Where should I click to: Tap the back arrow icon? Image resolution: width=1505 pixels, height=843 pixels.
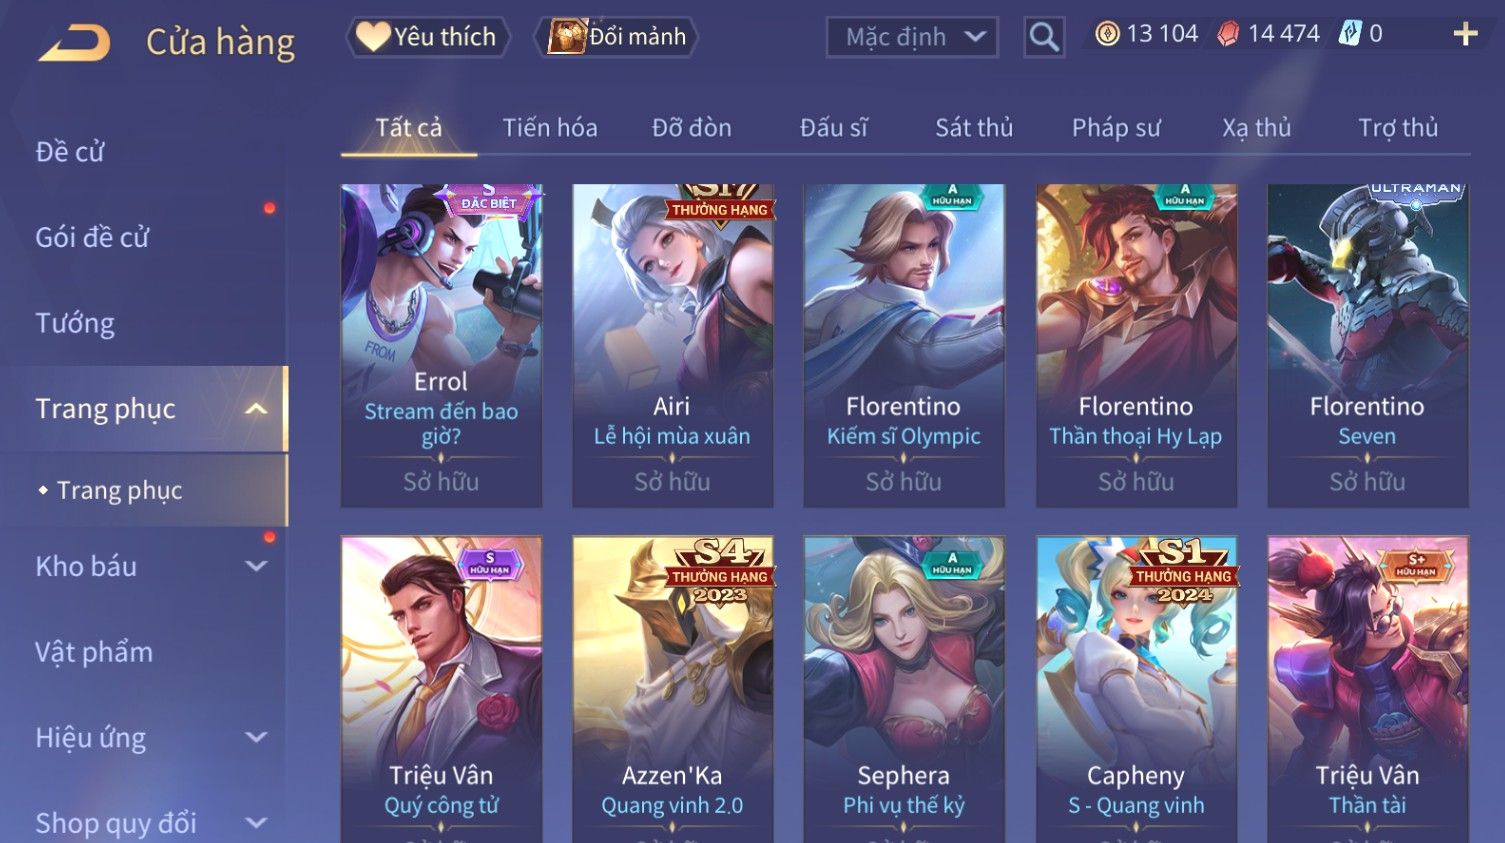click(x=75, y=43)
